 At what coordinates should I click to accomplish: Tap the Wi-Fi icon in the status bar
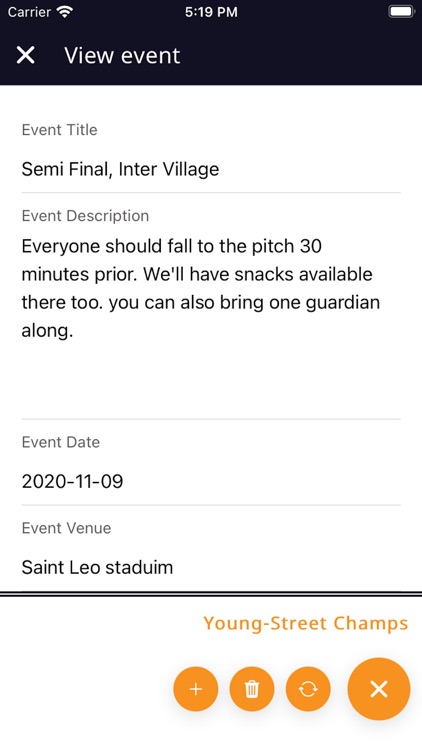[64, 12]
